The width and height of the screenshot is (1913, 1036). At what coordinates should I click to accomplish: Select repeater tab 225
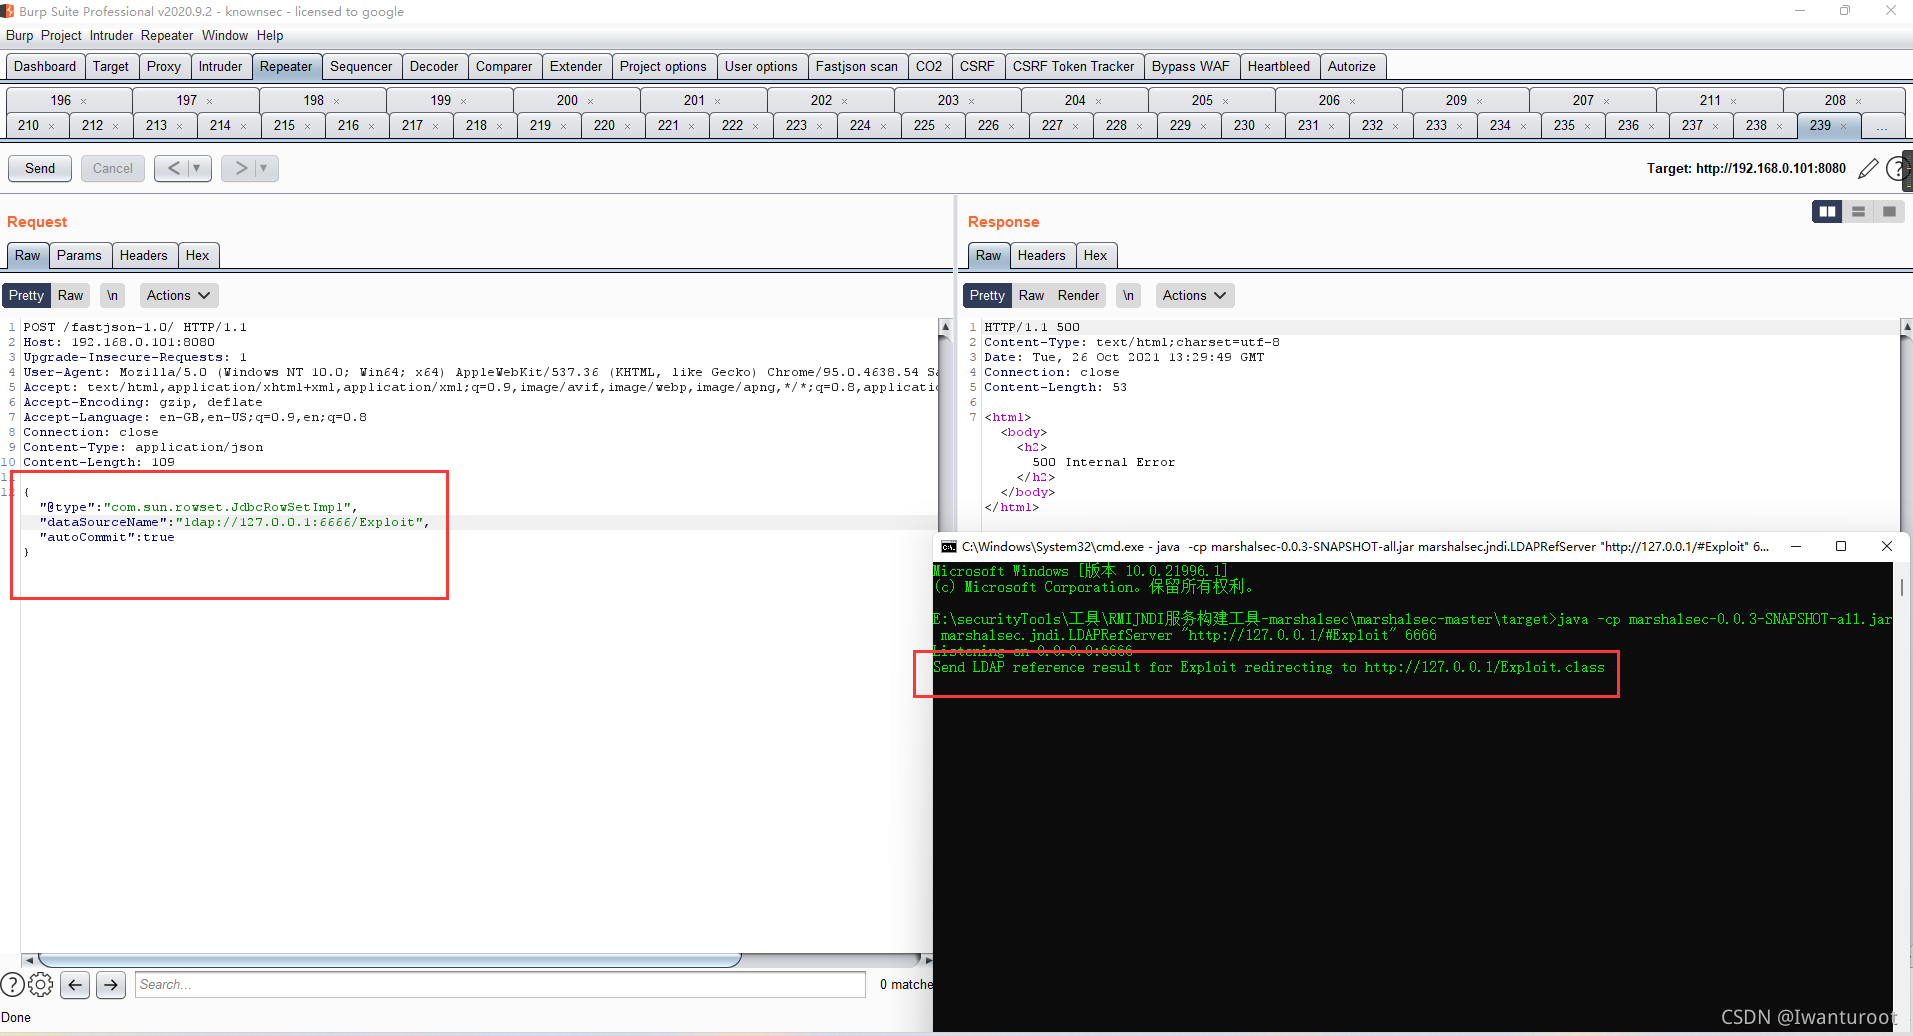(924, 126)
